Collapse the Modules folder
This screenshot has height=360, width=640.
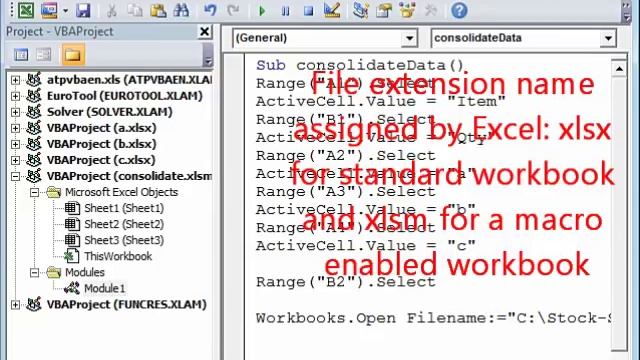(35, 272)
